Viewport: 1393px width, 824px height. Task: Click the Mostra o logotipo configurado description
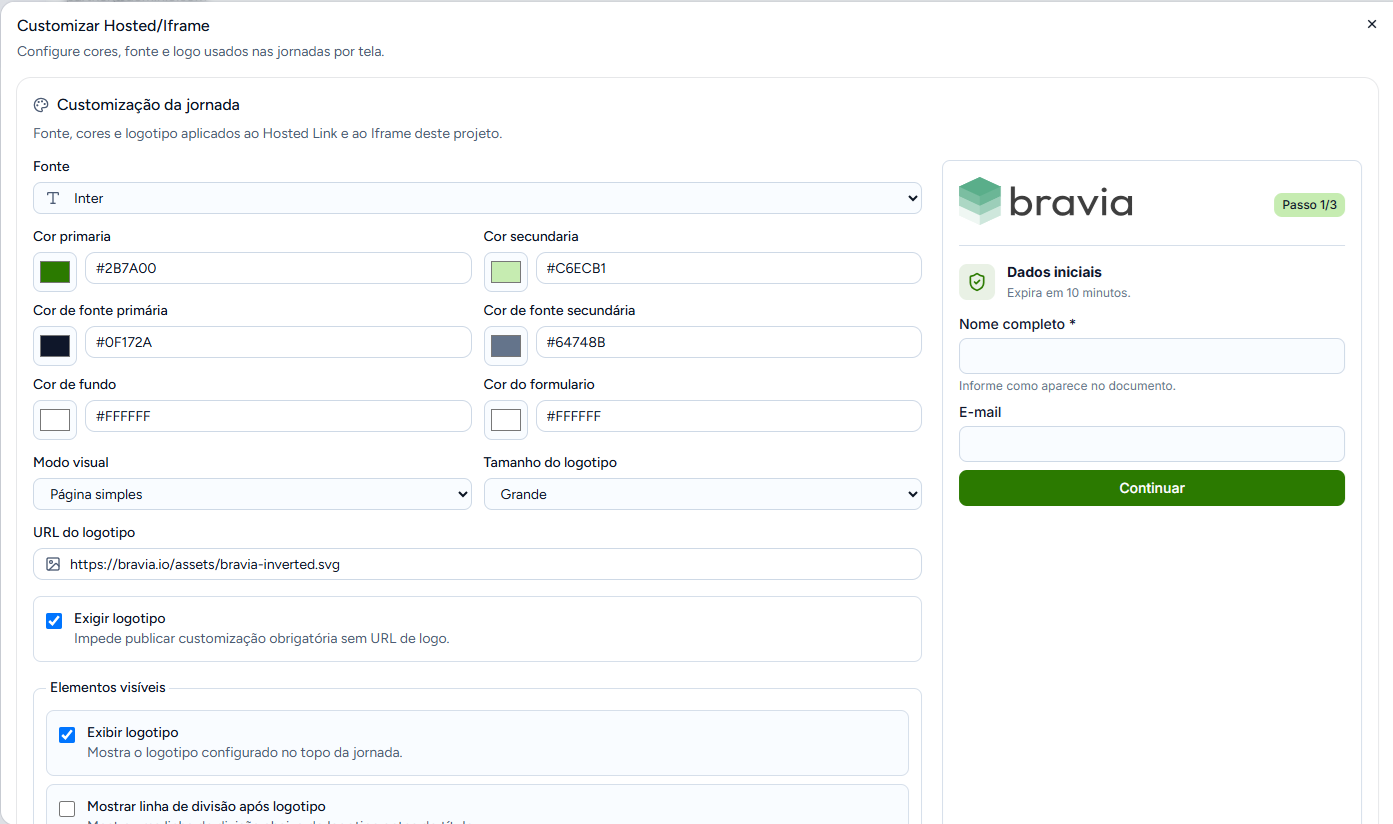tap(245, 752)
